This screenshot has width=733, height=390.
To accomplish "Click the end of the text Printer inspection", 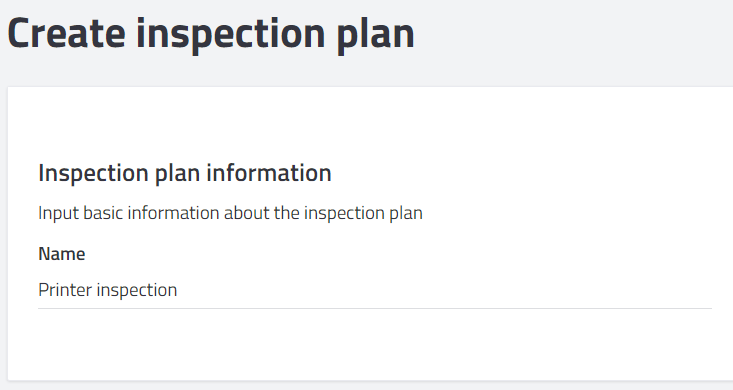I will tap(178, 290).
